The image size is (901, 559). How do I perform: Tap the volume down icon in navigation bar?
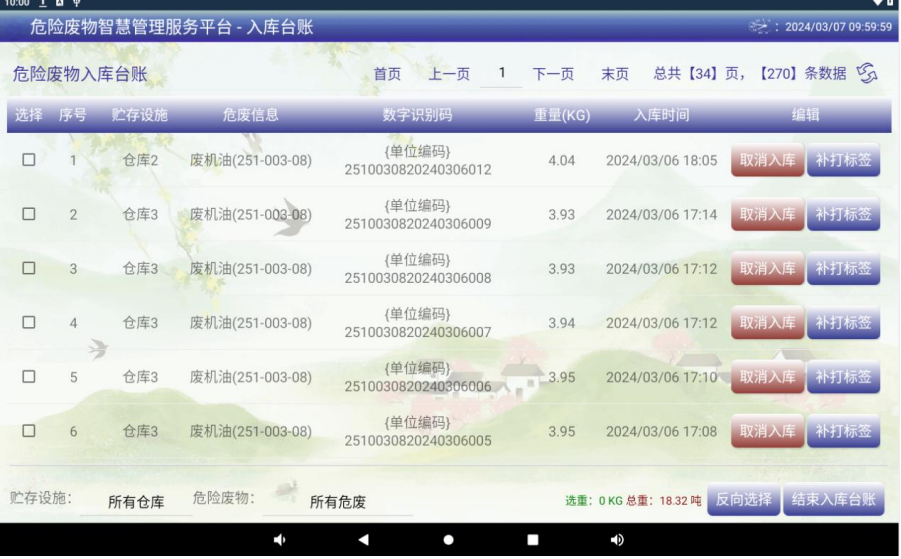[280, 540]
